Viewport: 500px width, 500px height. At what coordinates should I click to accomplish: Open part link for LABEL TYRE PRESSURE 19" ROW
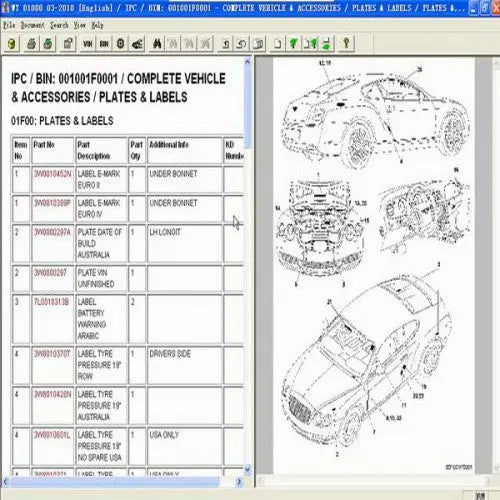tap(52, 354)
